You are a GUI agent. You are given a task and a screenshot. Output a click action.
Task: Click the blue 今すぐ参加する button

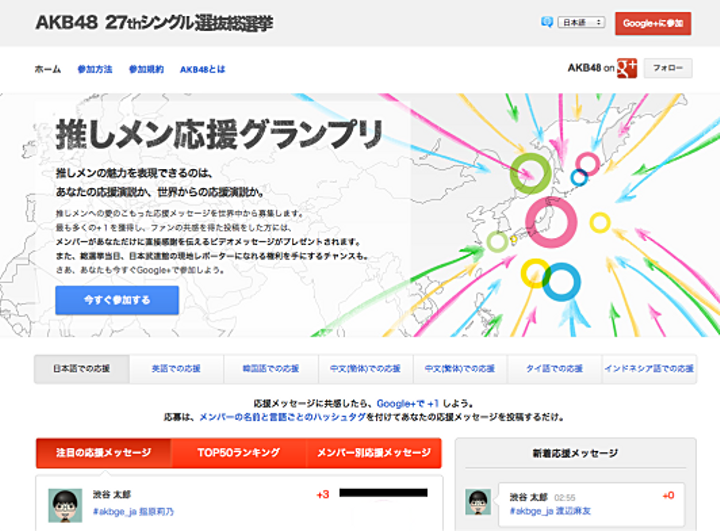point(117,300)
